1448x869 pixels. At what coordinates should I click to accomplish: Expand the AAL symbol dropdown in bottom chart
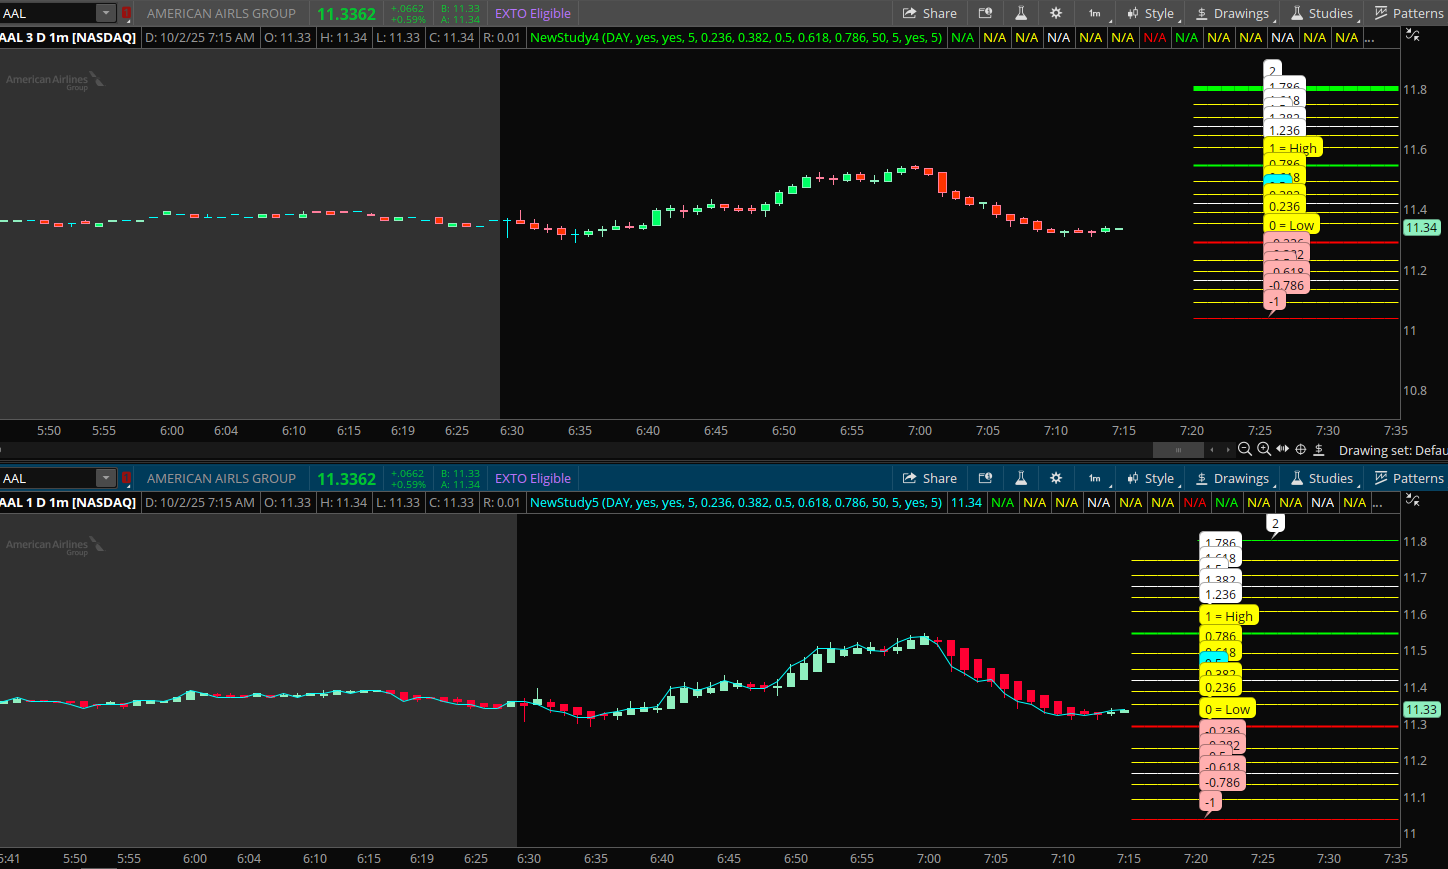point(105,478)
